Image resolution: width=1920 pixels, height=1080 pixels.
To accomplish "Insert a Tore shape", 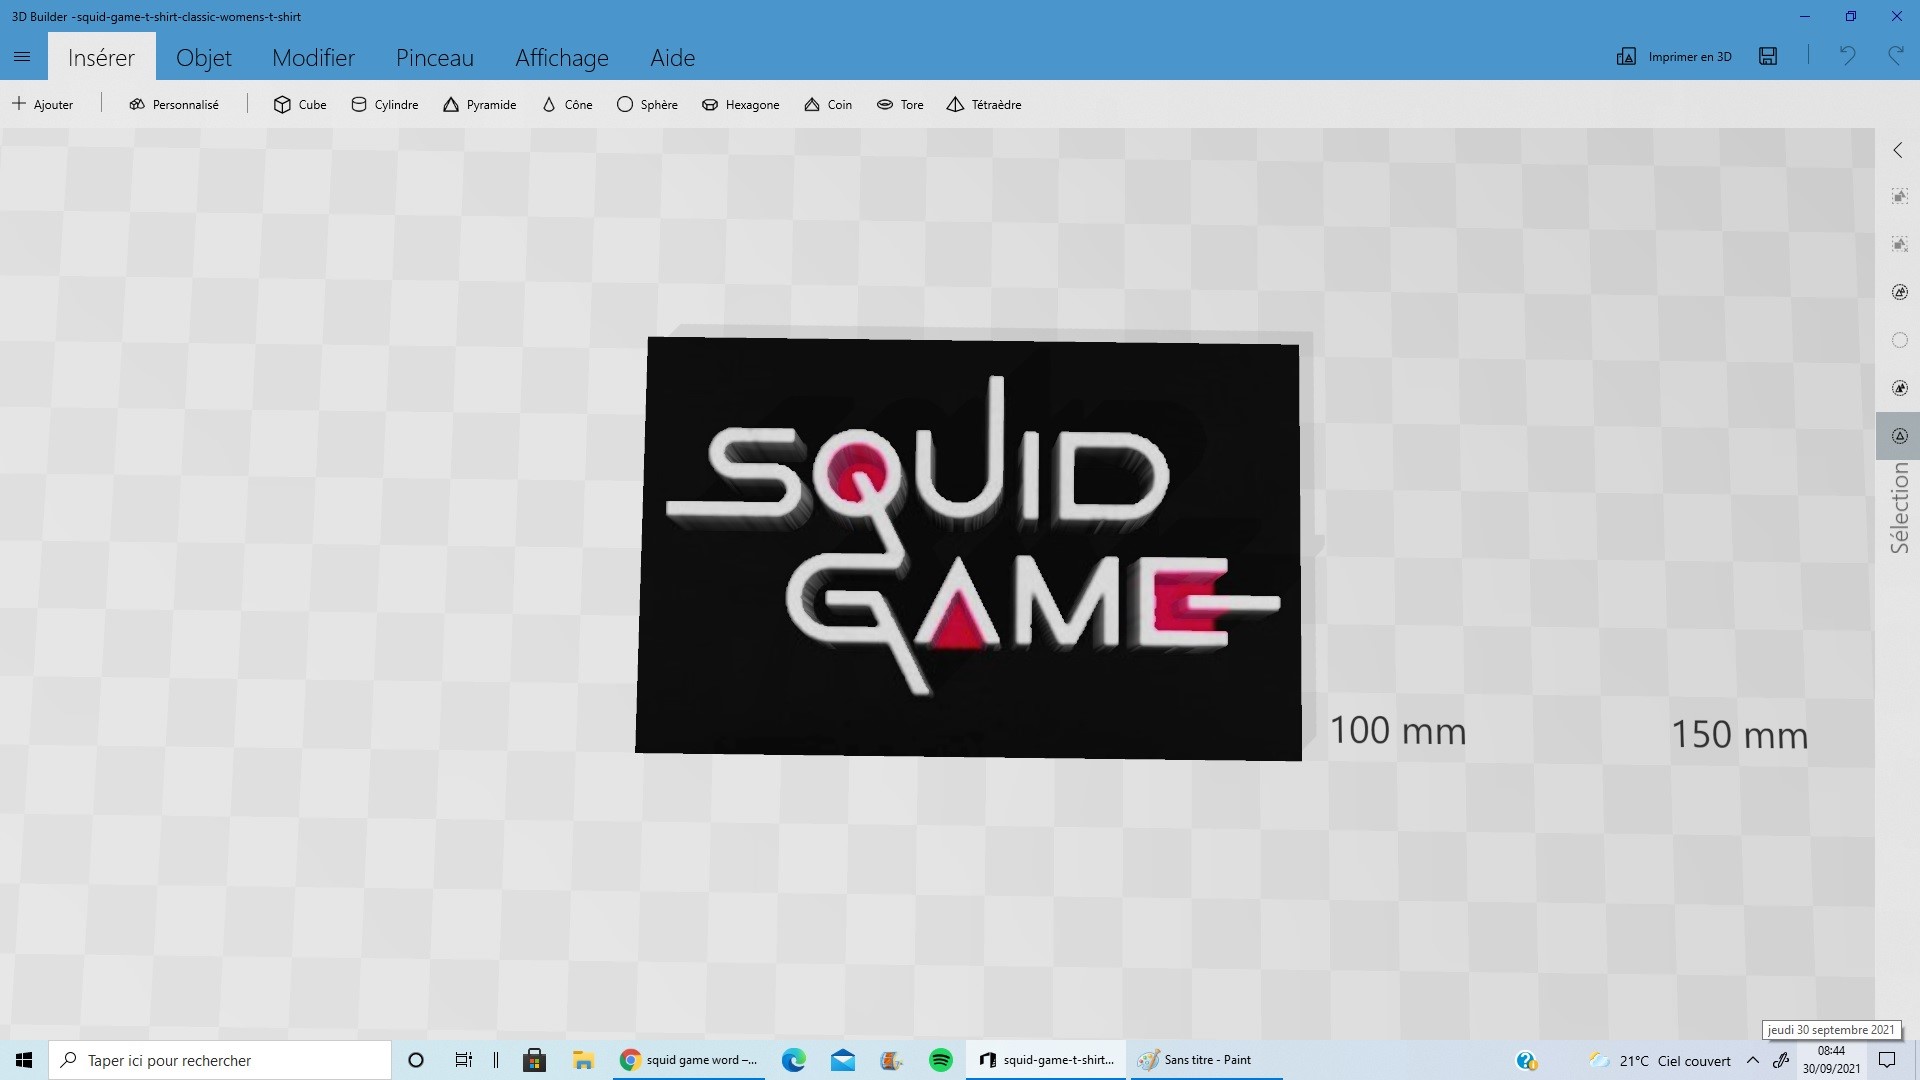I will point(899,104).
